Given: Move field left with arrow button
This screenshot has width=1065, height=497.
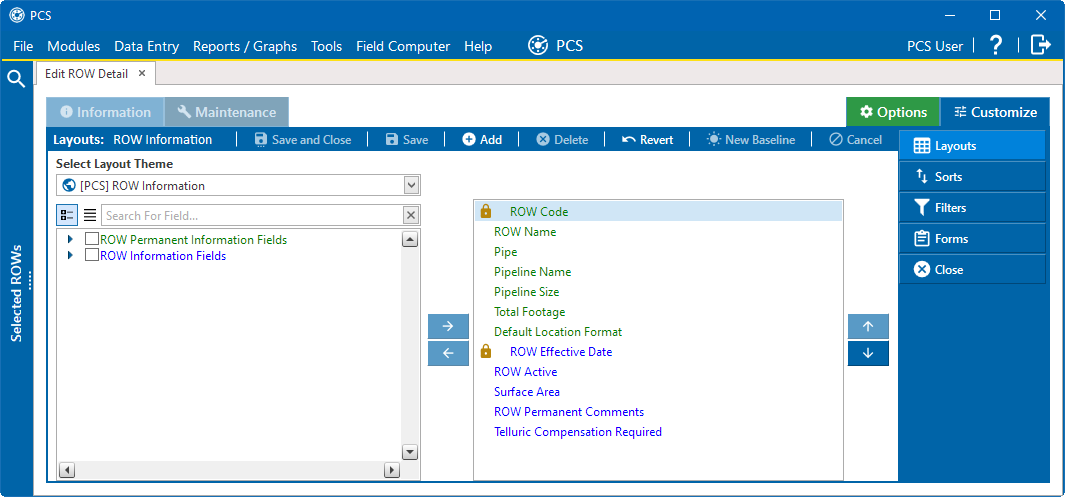Looking at the screenshot, I should coord(448,353).
